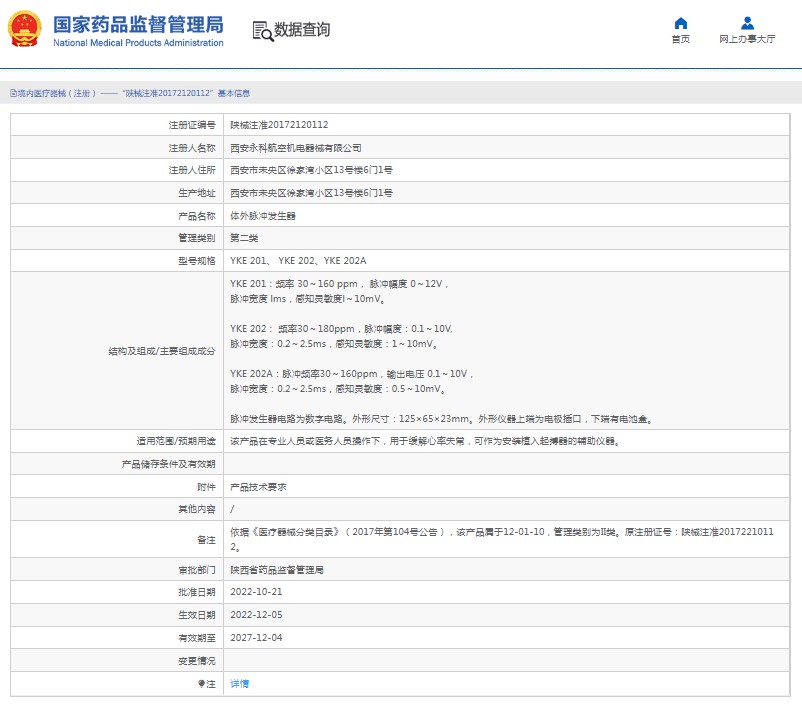Click the product name 体外脉冲发生器
This screenshot has height=704, width=802.
[x=263, y=216]
